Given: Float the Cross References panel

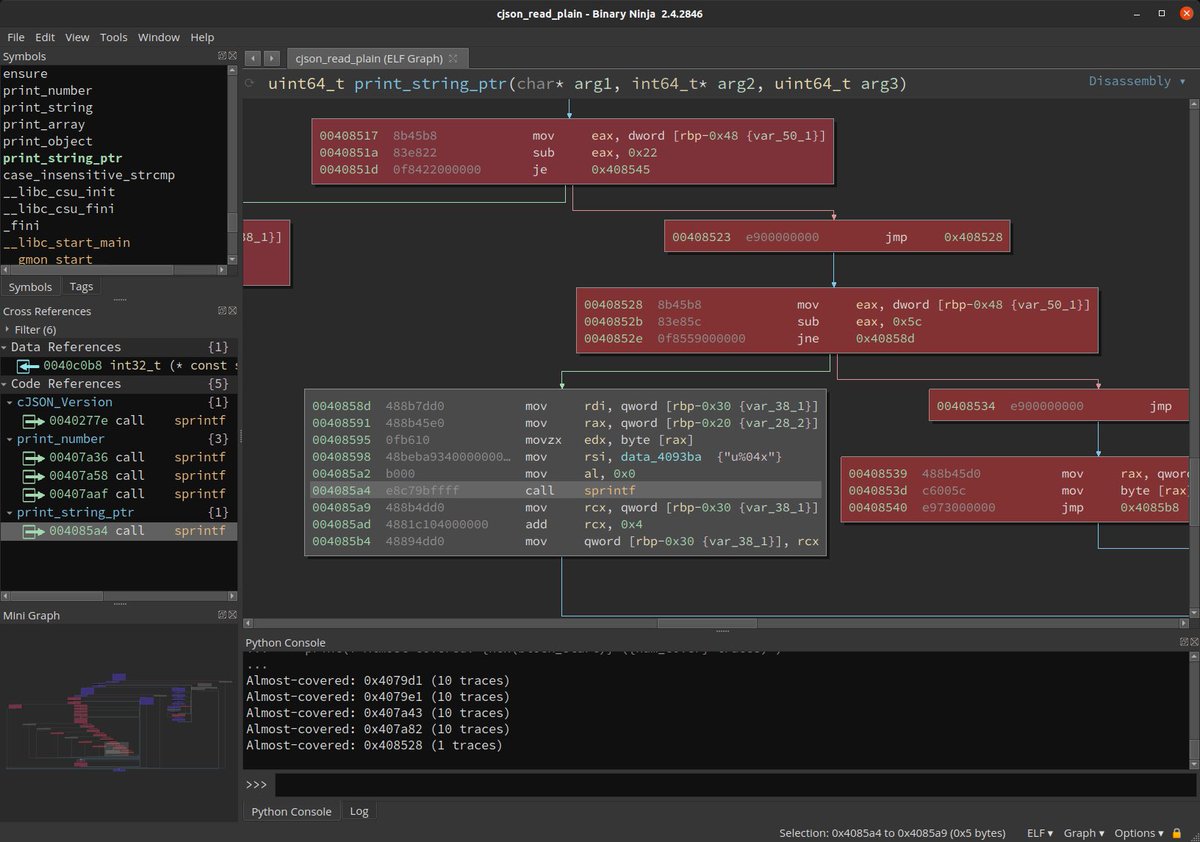Looking at the screenshot, I should pyautogui.click(x=222, y=311).
